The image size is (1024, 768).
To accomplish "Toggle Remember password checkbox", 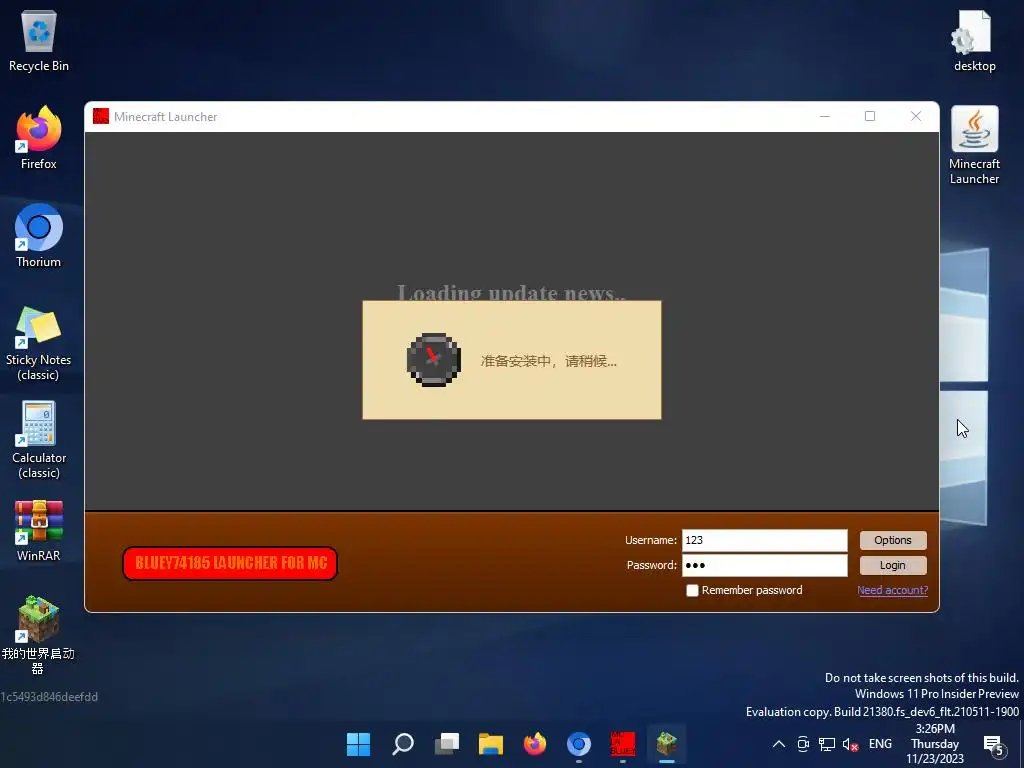I will 692,590.
